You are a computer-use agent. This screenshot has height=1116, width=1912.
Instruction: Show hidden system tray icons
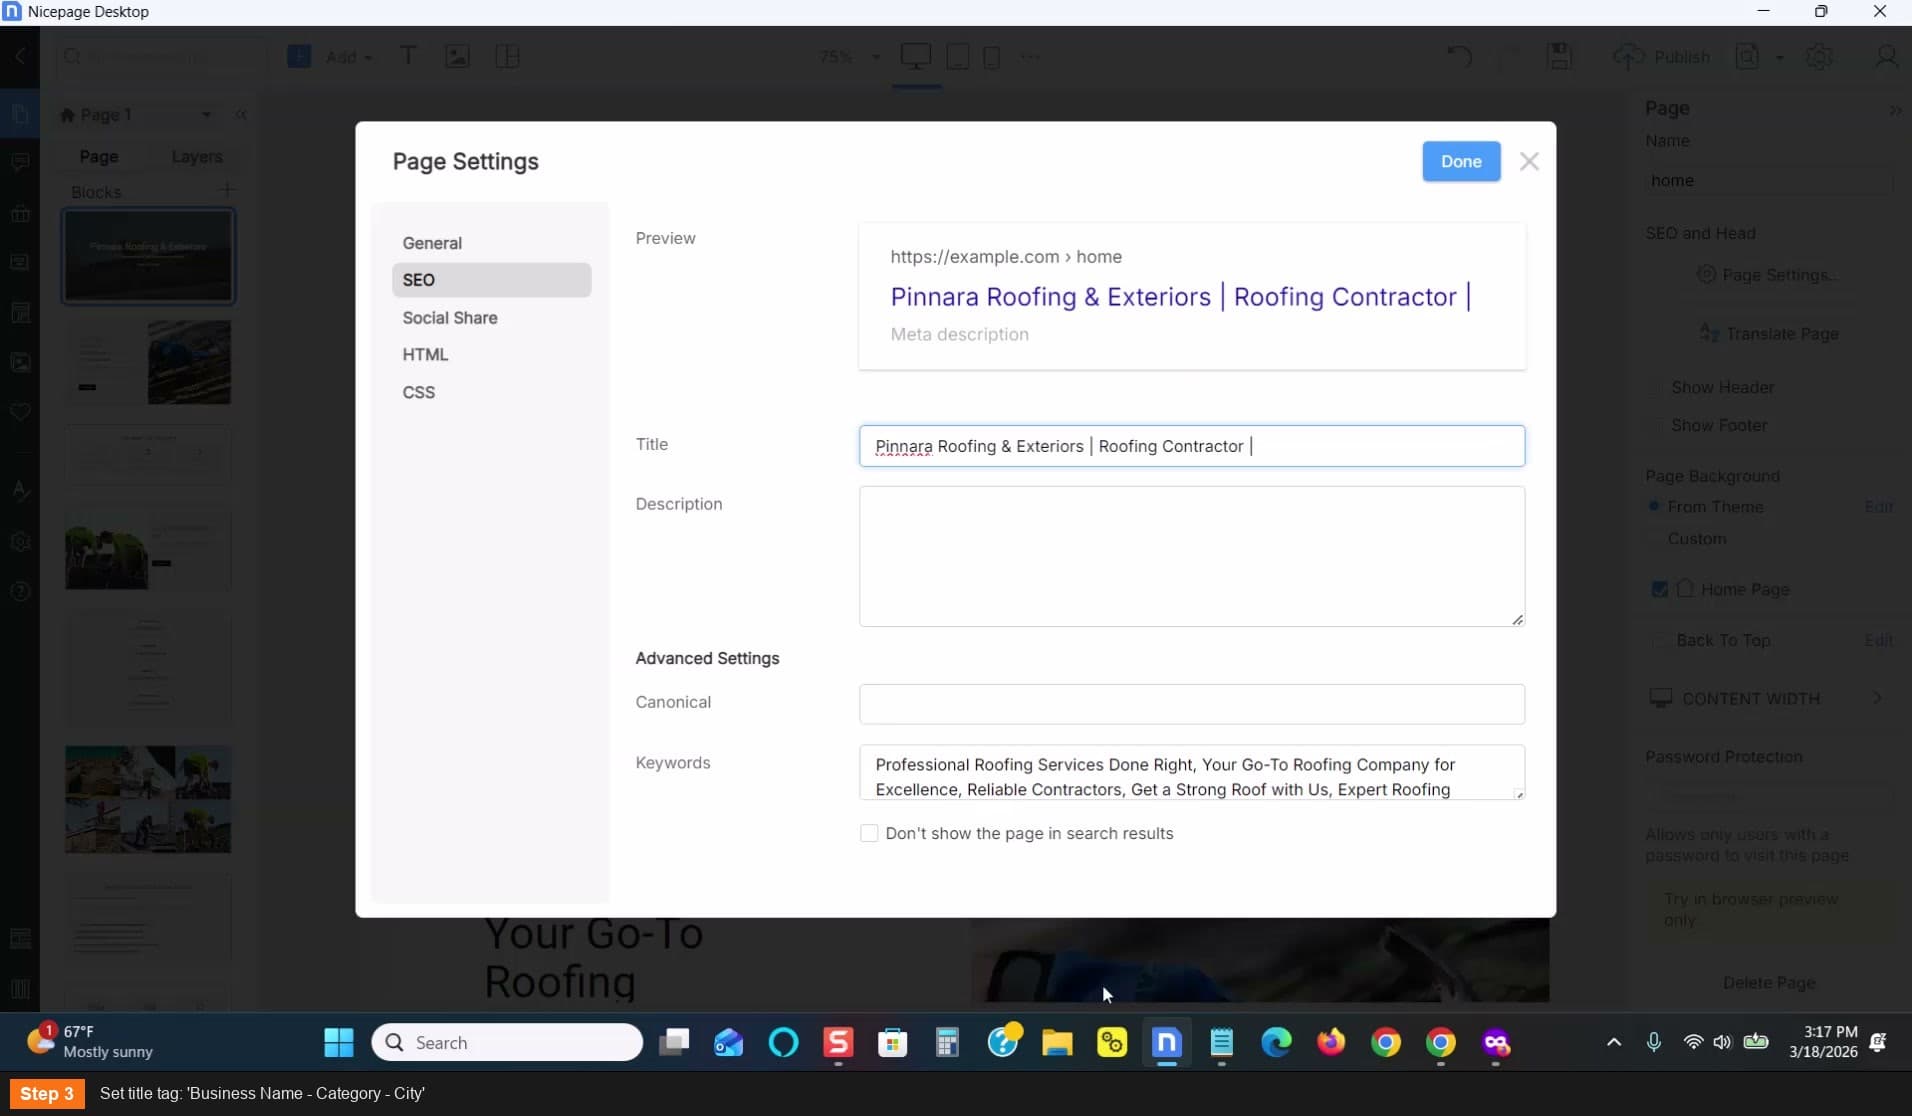(x=1613, y=1043)
